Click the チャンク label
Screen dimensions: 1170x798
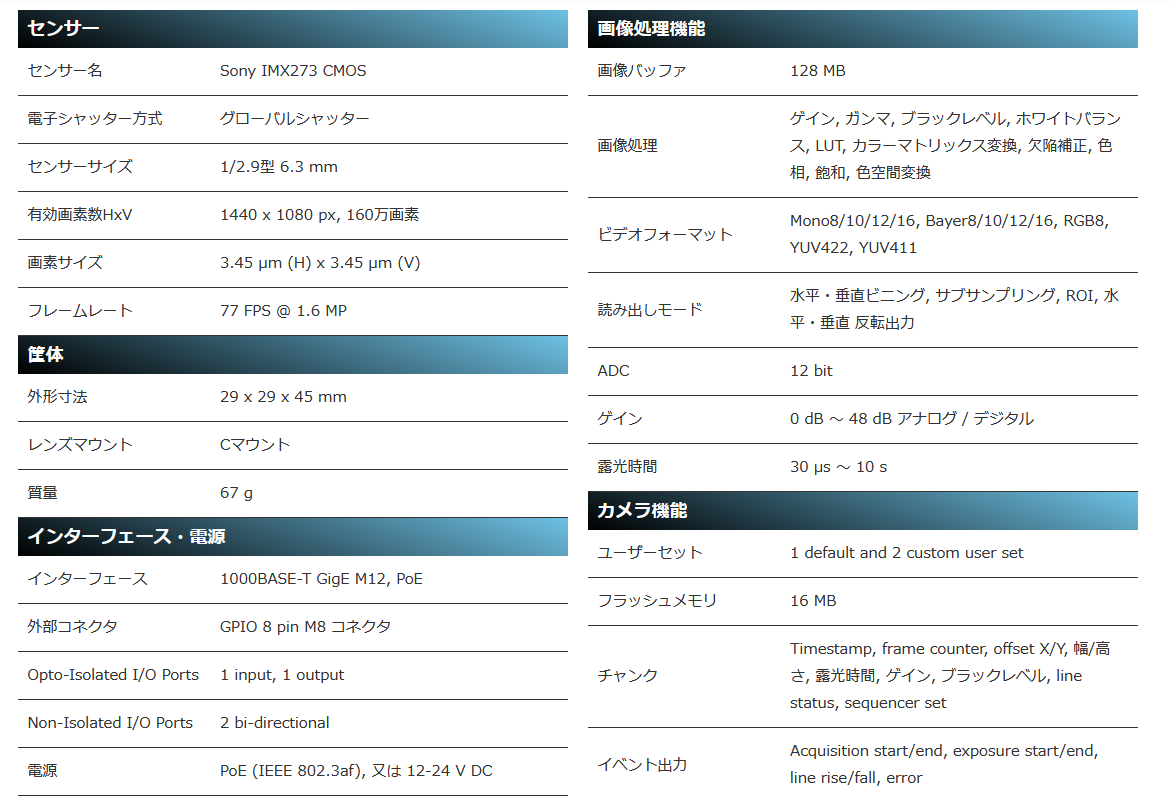(627, 676)
